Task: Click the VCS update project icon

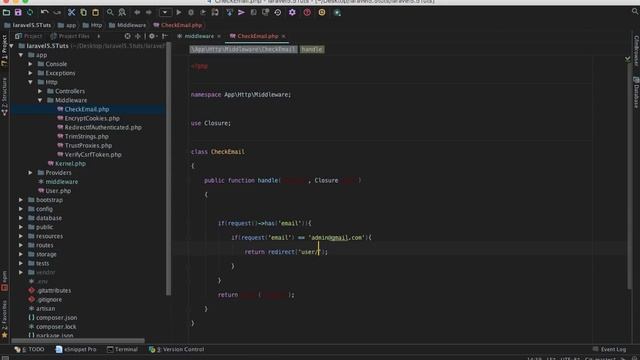Action: point(229,13)
